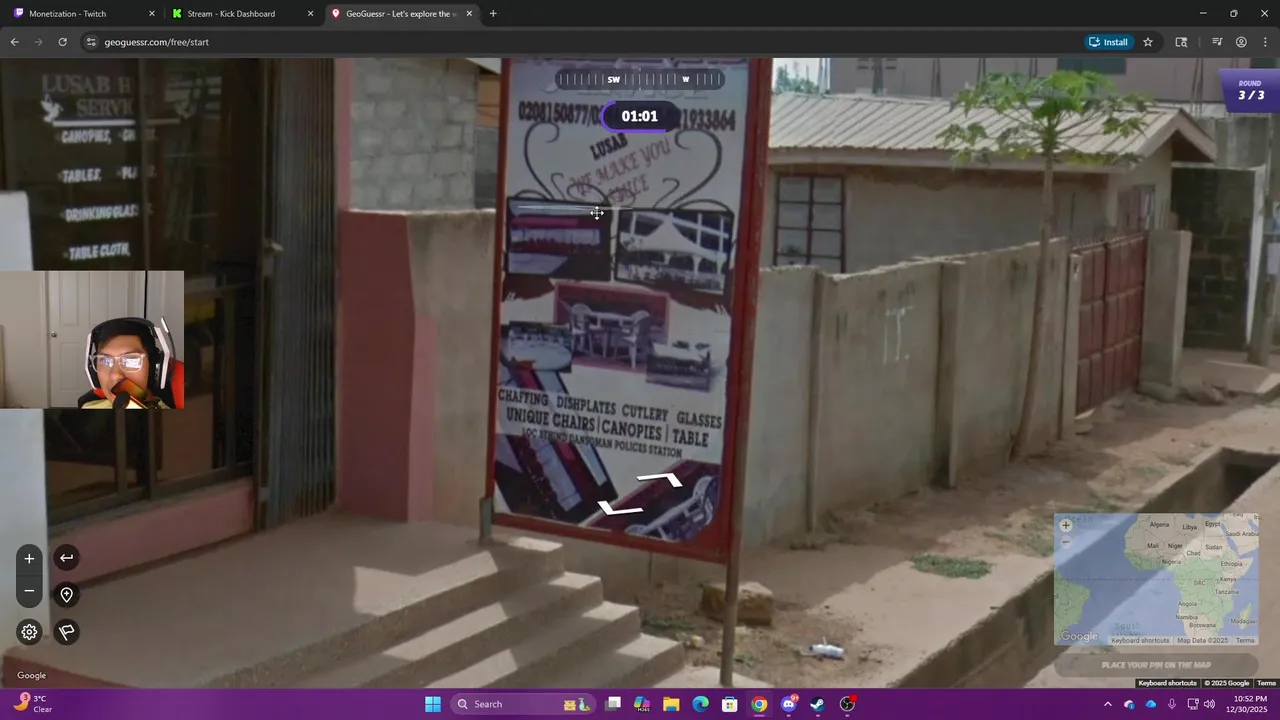Click the Google logo in street view
1280x720 pixels.
click(31, 675)
